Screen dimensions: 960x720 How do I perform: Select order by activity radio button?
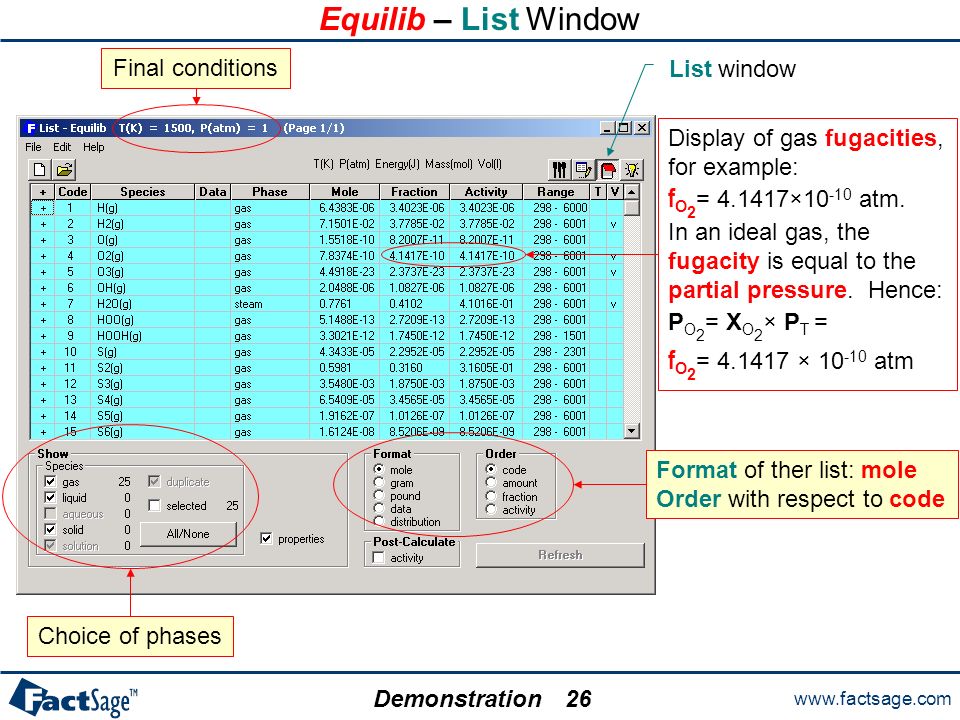tap(491, 509)
